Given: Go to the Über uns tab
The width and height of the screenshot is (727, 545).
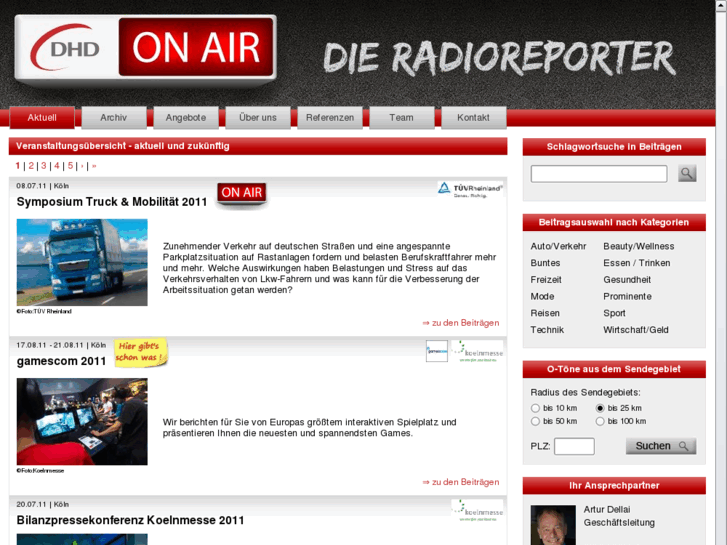Looking at the screenshot, I should pos(258,118).
